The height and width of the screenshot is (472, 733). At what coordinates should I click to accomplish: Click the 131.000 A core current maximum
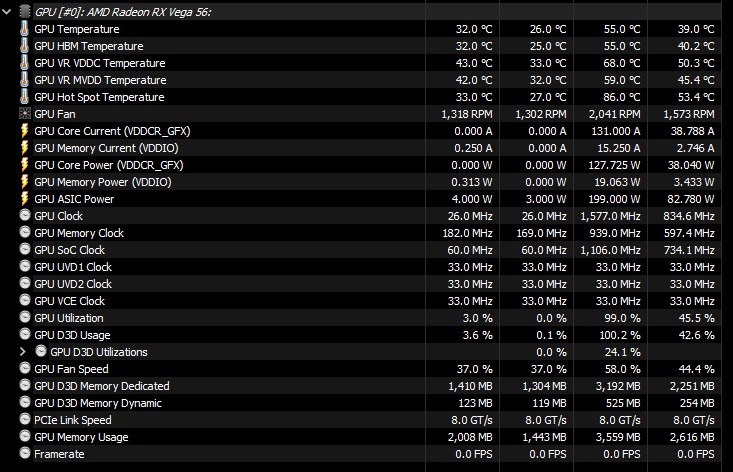click(616, 131)
